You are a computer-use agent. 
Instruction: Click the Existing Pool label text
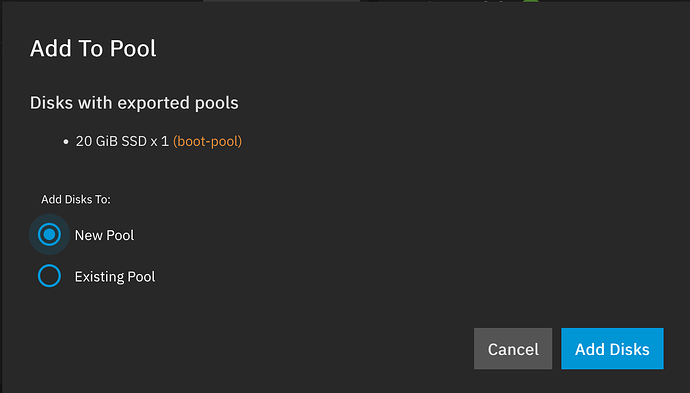(115, 277)
